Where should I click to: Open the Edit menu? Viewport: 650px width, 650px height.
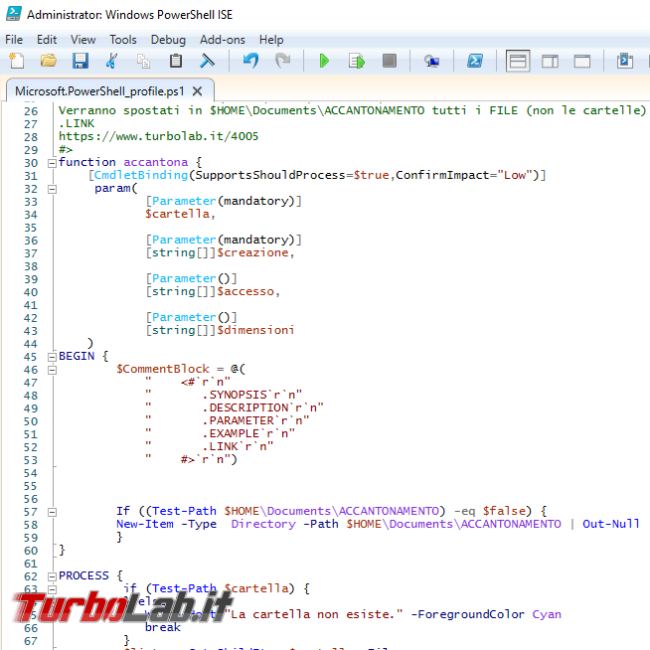pos(46,40)
